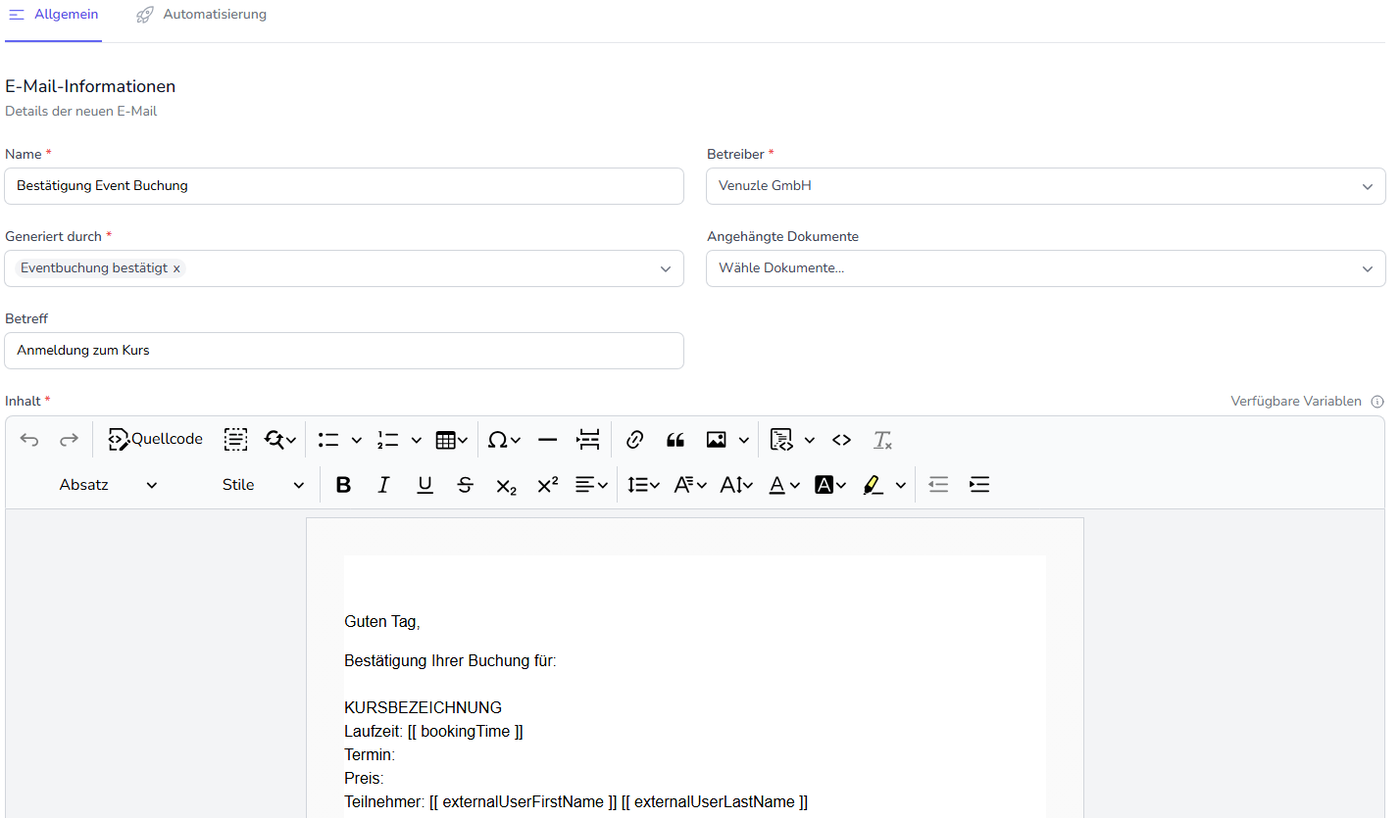Open the Quellcode source view
The height and width of the screenshot is (818, 1400).
[x=155, y=439]
